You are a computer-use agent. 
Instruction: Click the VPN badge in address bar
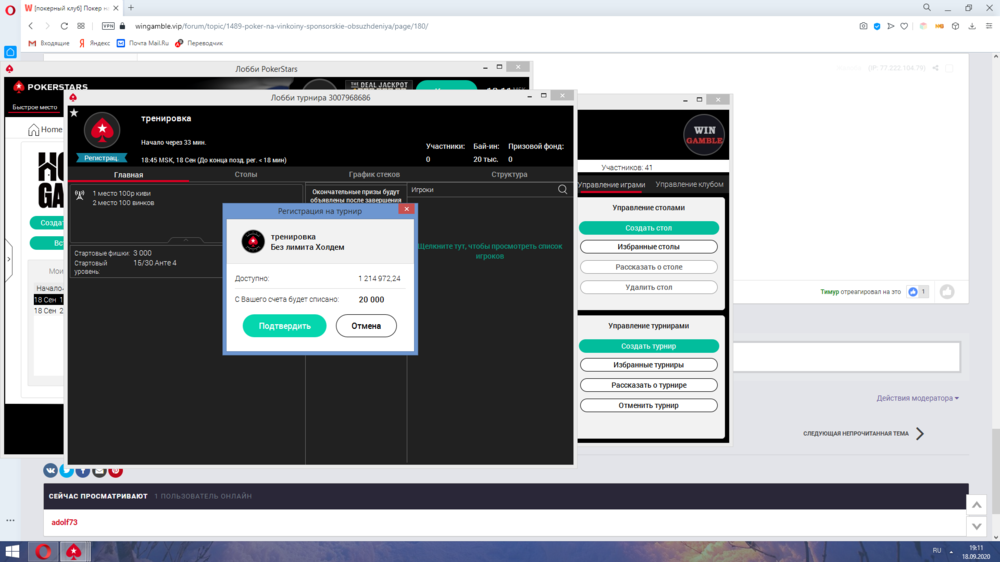point(108,26)
